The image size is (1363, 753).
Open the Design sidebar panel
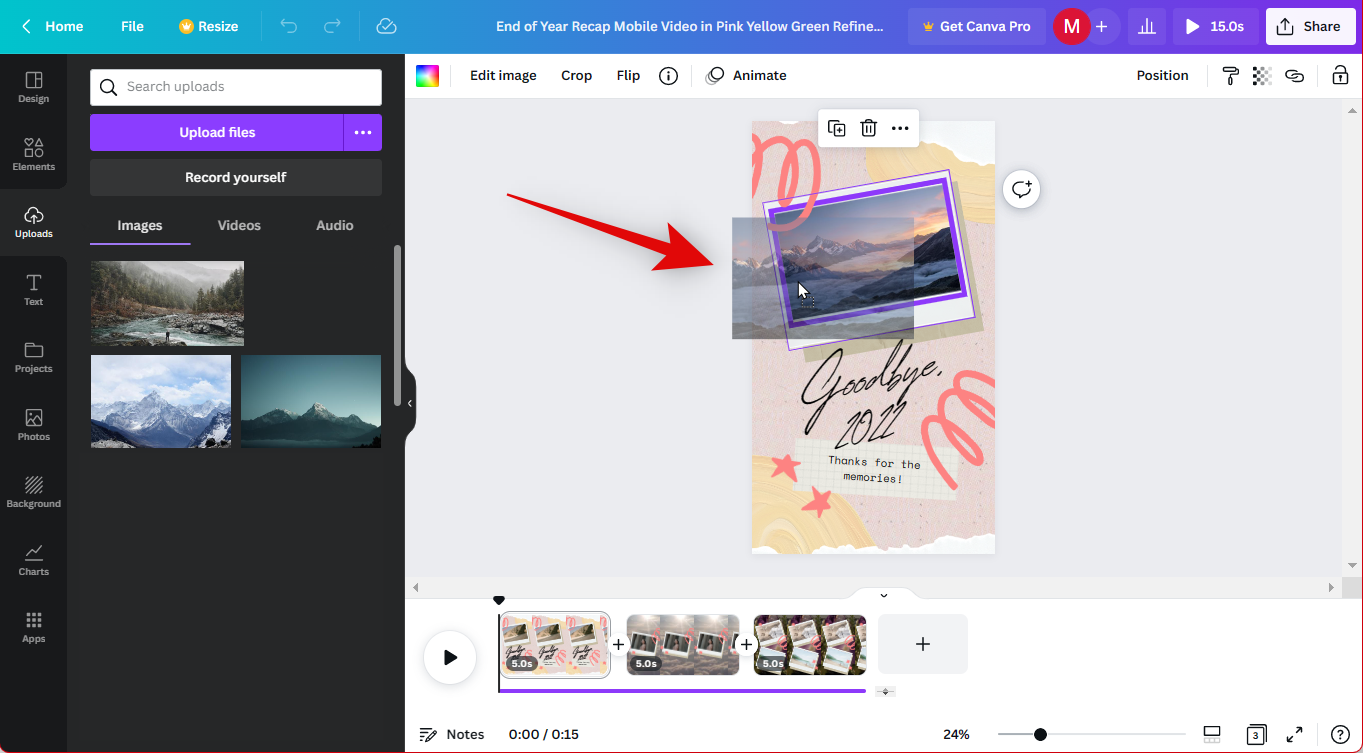(33, 87)
